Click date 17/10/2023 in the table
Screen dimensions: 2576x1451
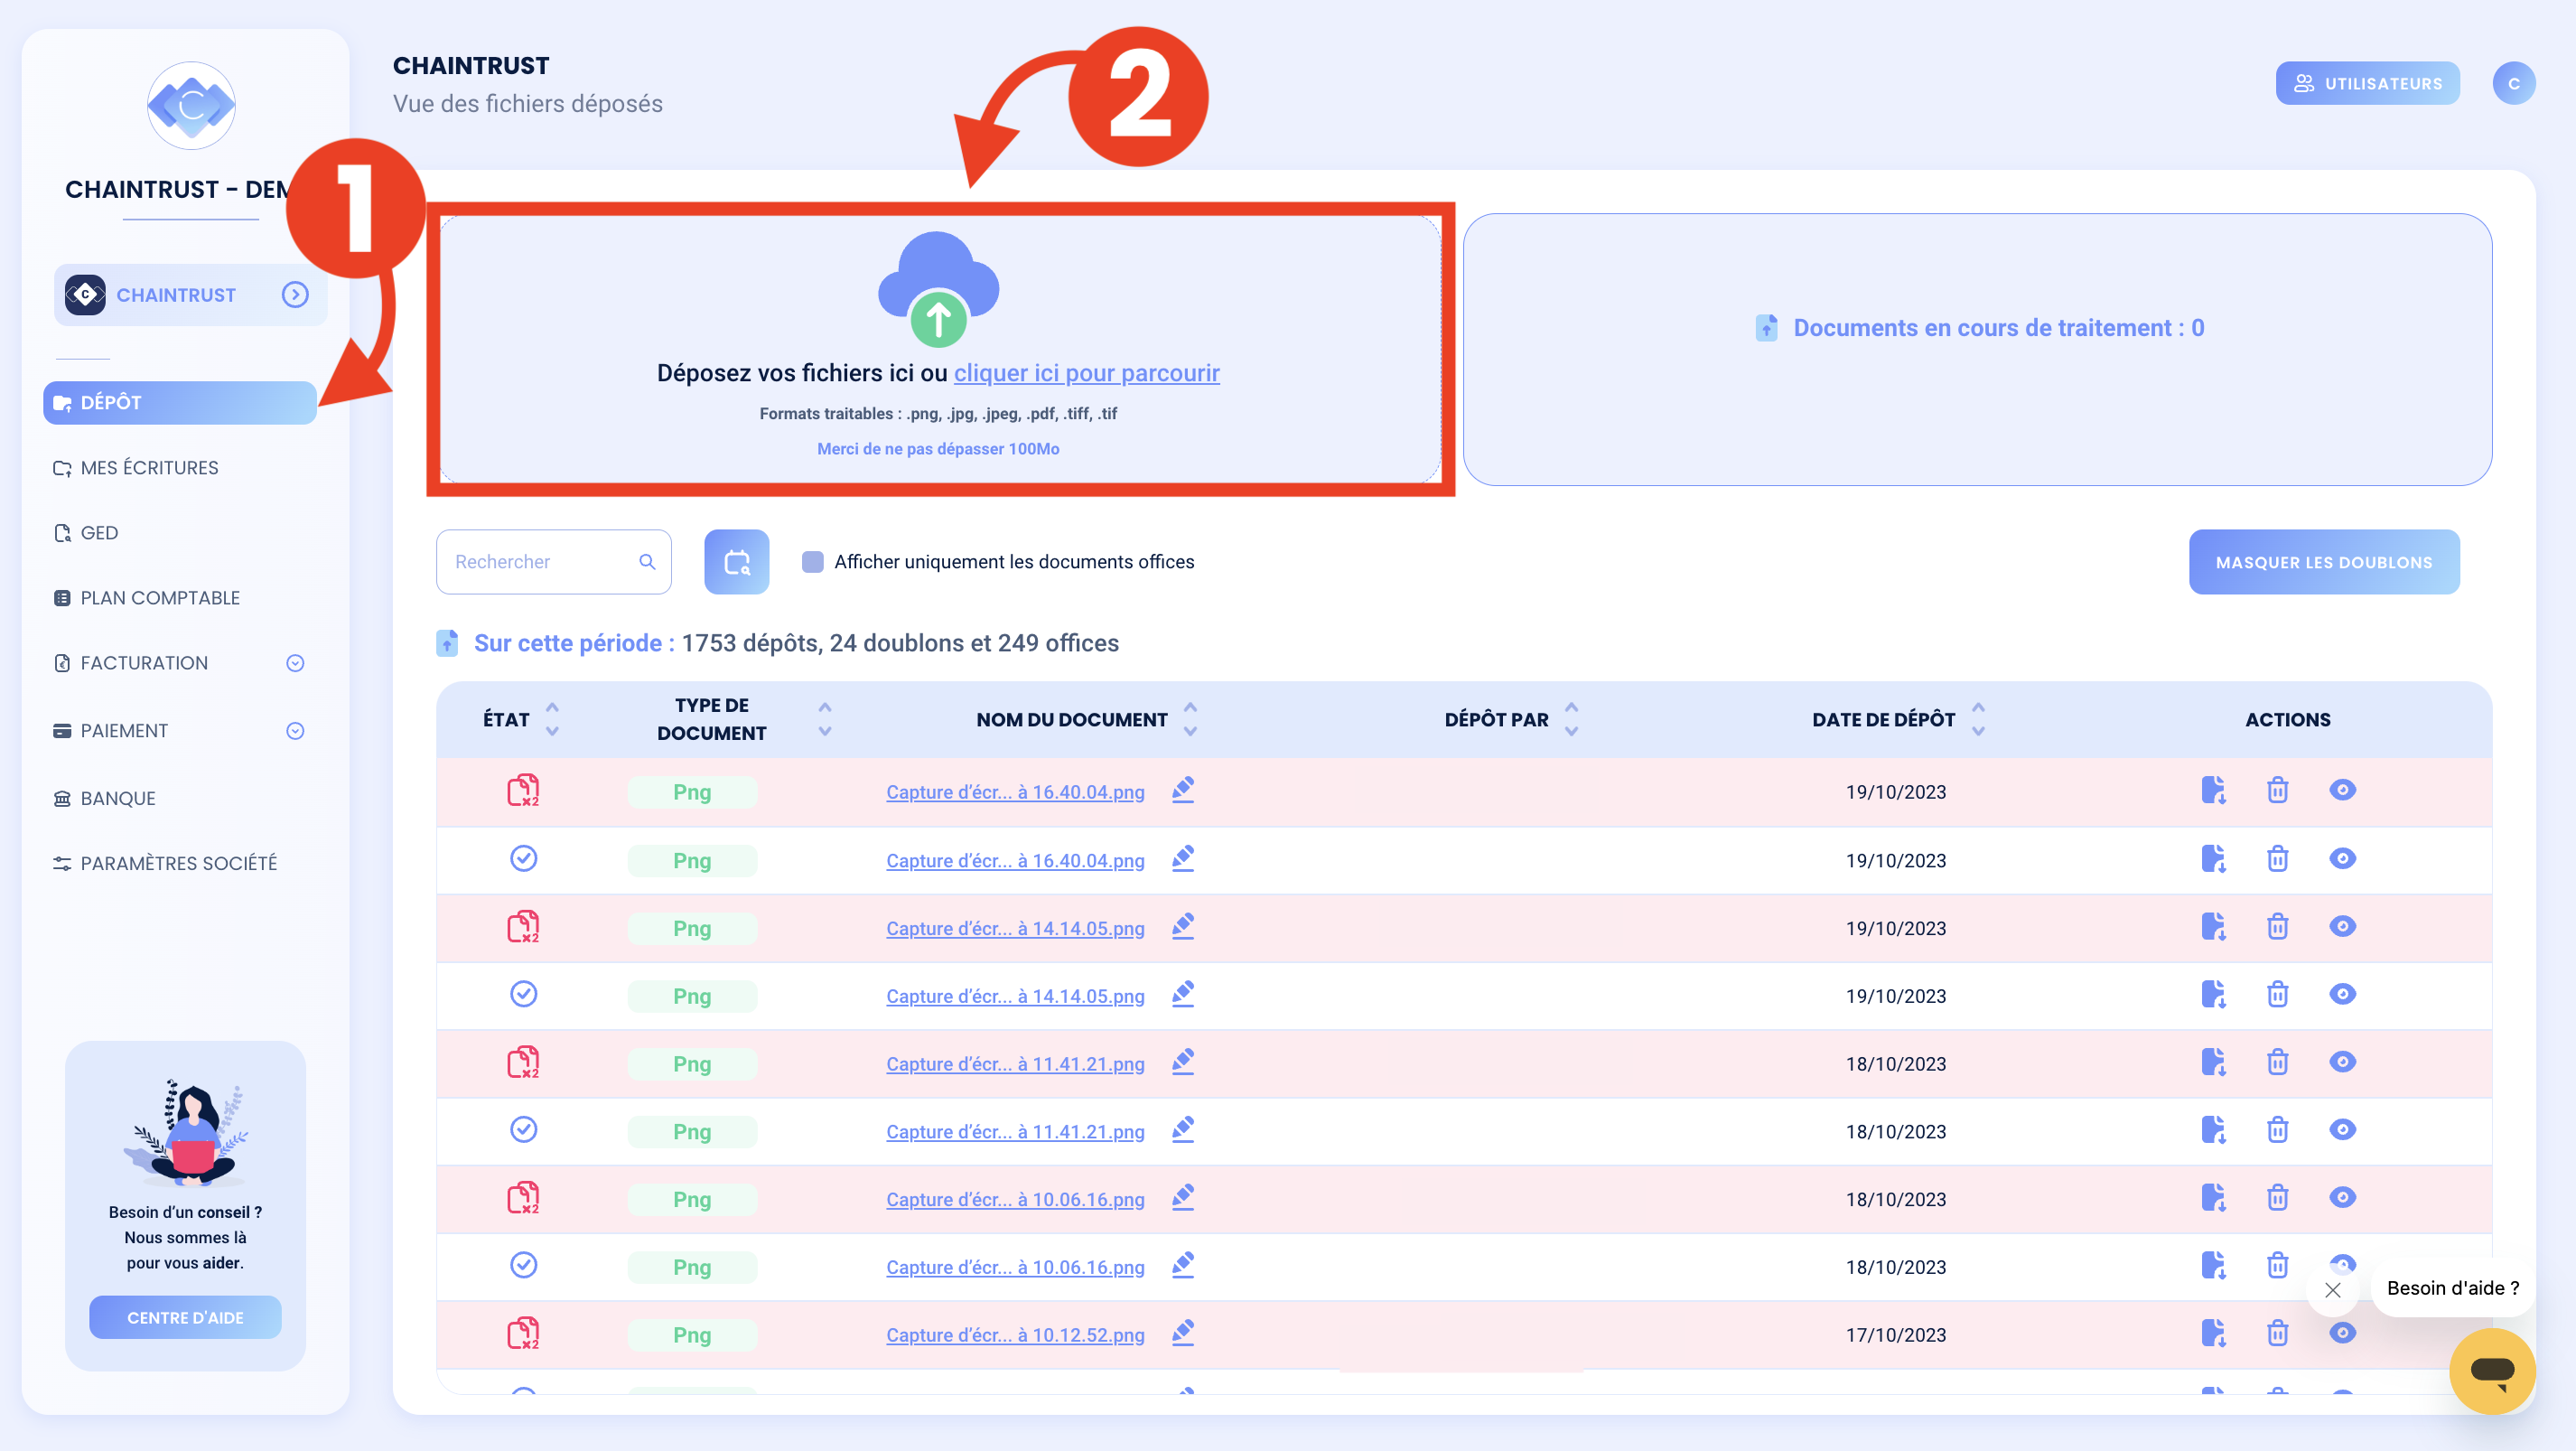point(1896,1335)
